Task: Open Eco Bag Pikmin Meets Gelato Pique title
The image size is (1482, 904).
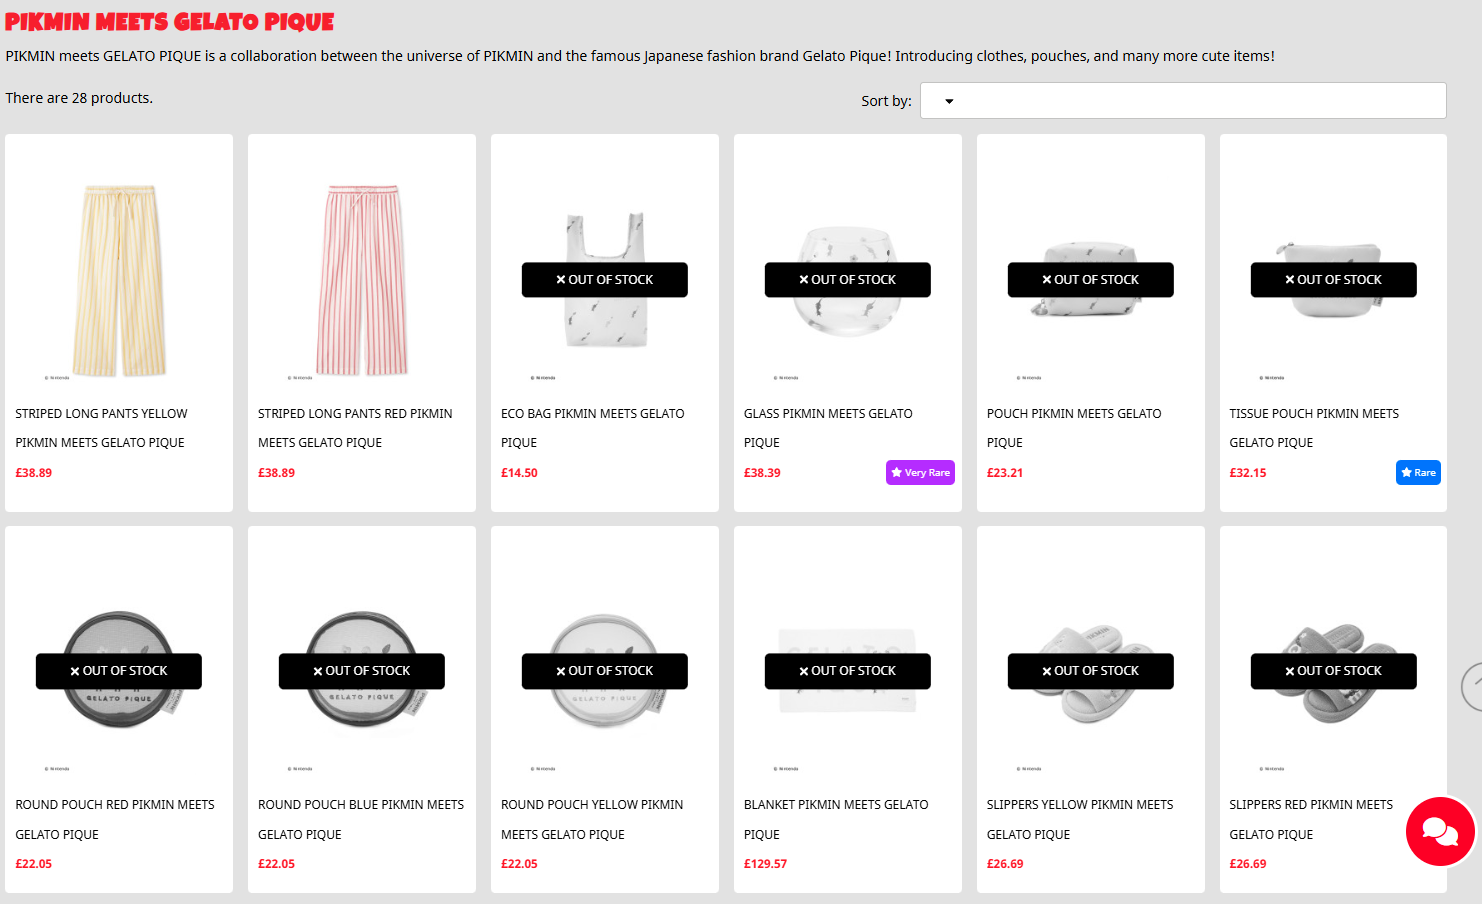Action: pos(593,428)
